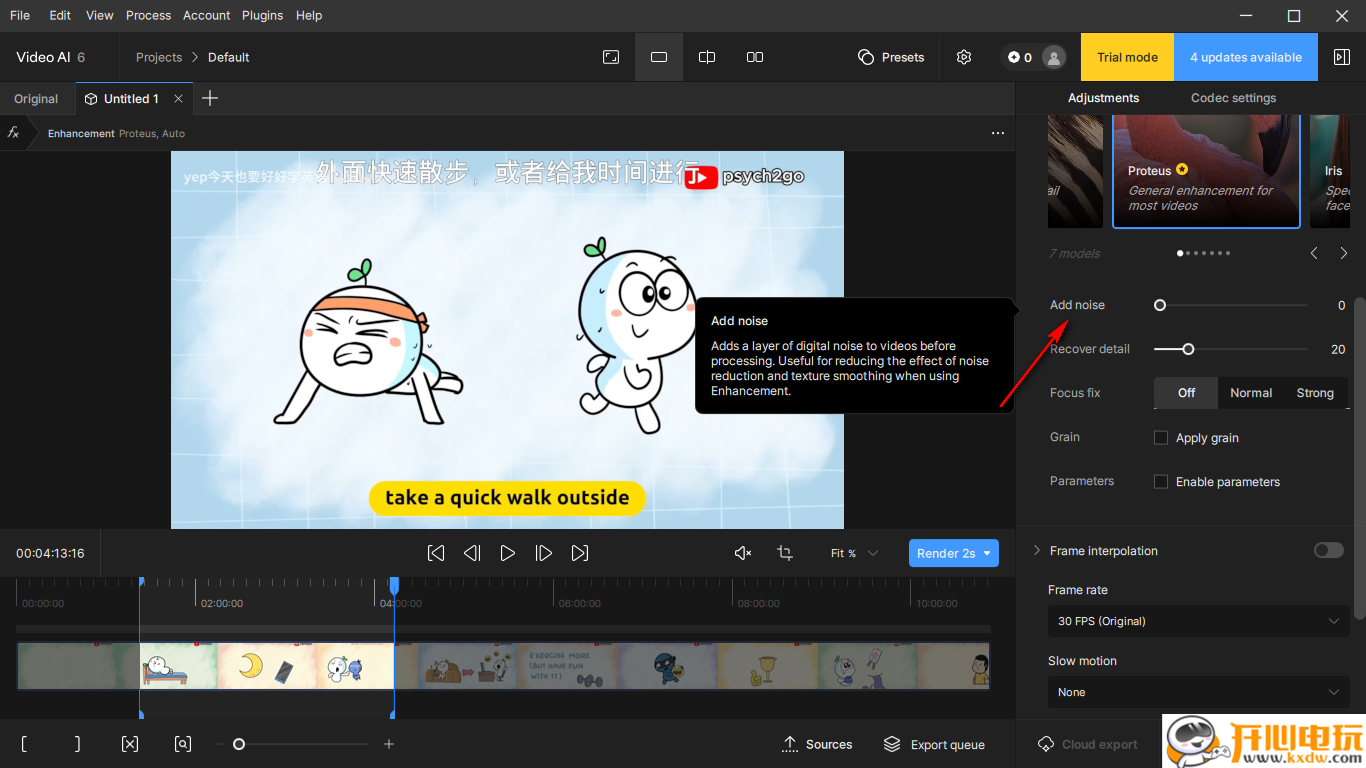This screenshot has height=768, width=1366.
Task: Check the Enable parameters box
Action: 1161,482
